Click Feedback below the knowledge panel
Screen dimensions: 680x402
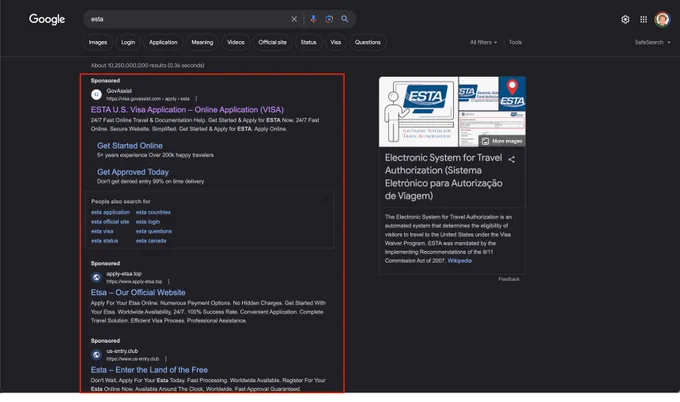point(509,279)
